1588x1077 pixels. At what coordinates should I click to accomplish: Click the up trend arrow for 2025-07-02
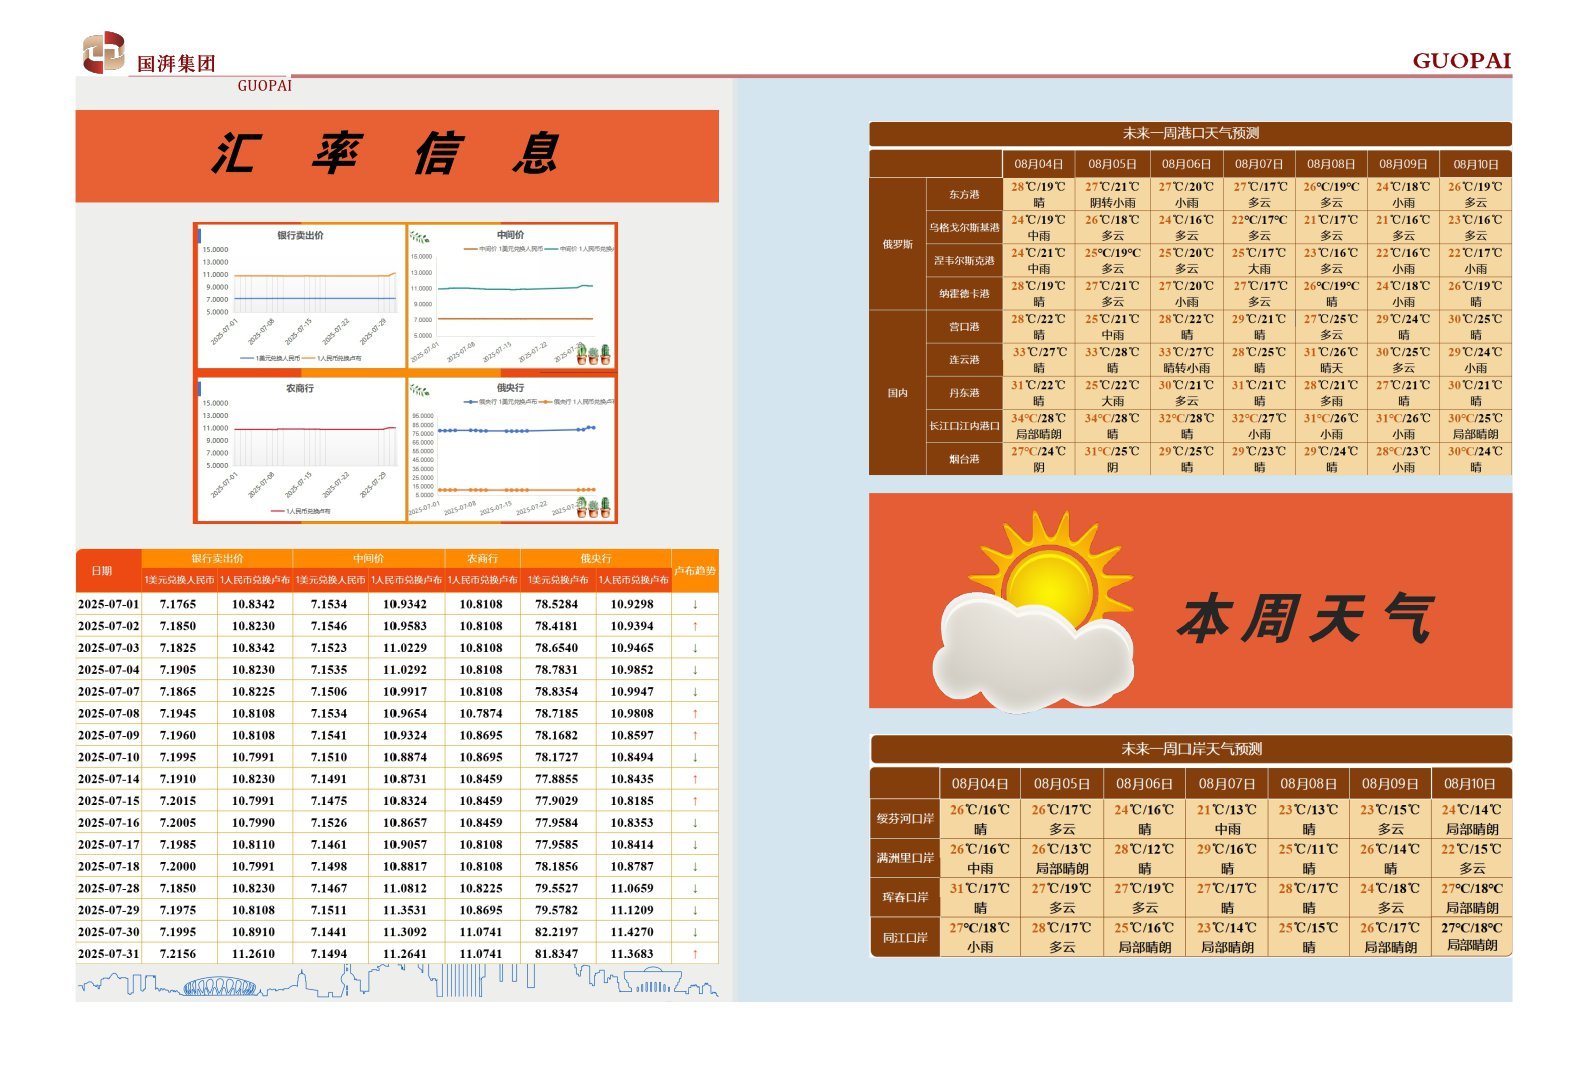(x=695, y=626)
